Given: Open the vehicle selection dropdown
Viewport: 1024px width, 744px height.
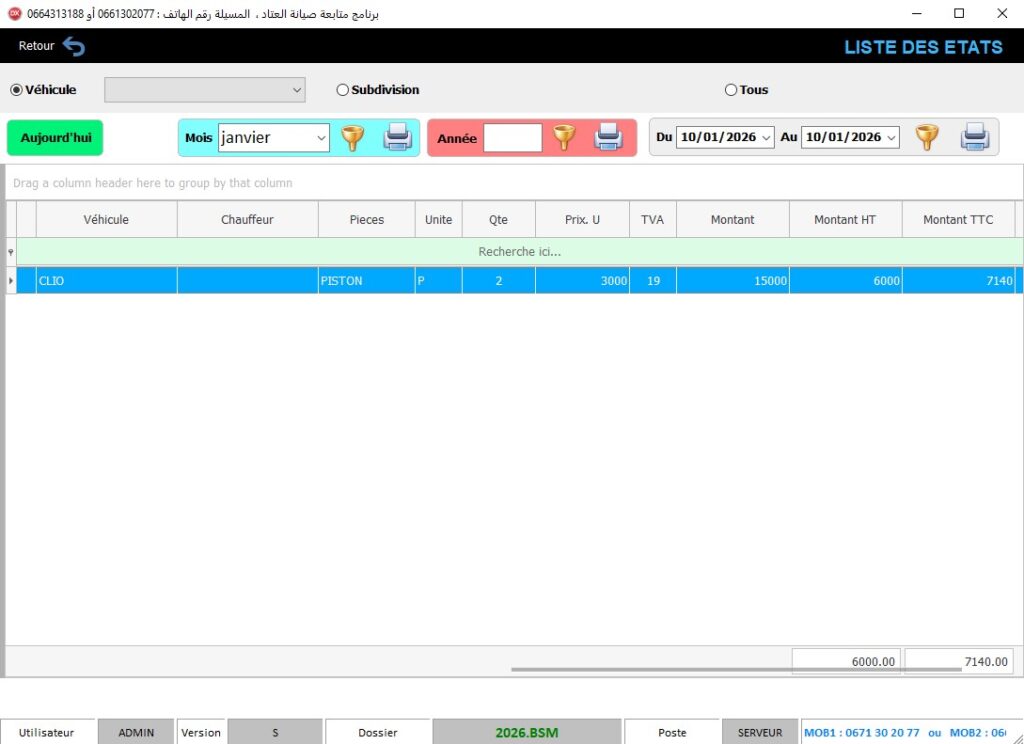Looking at the screenshot, I should [x=297, y=90].
